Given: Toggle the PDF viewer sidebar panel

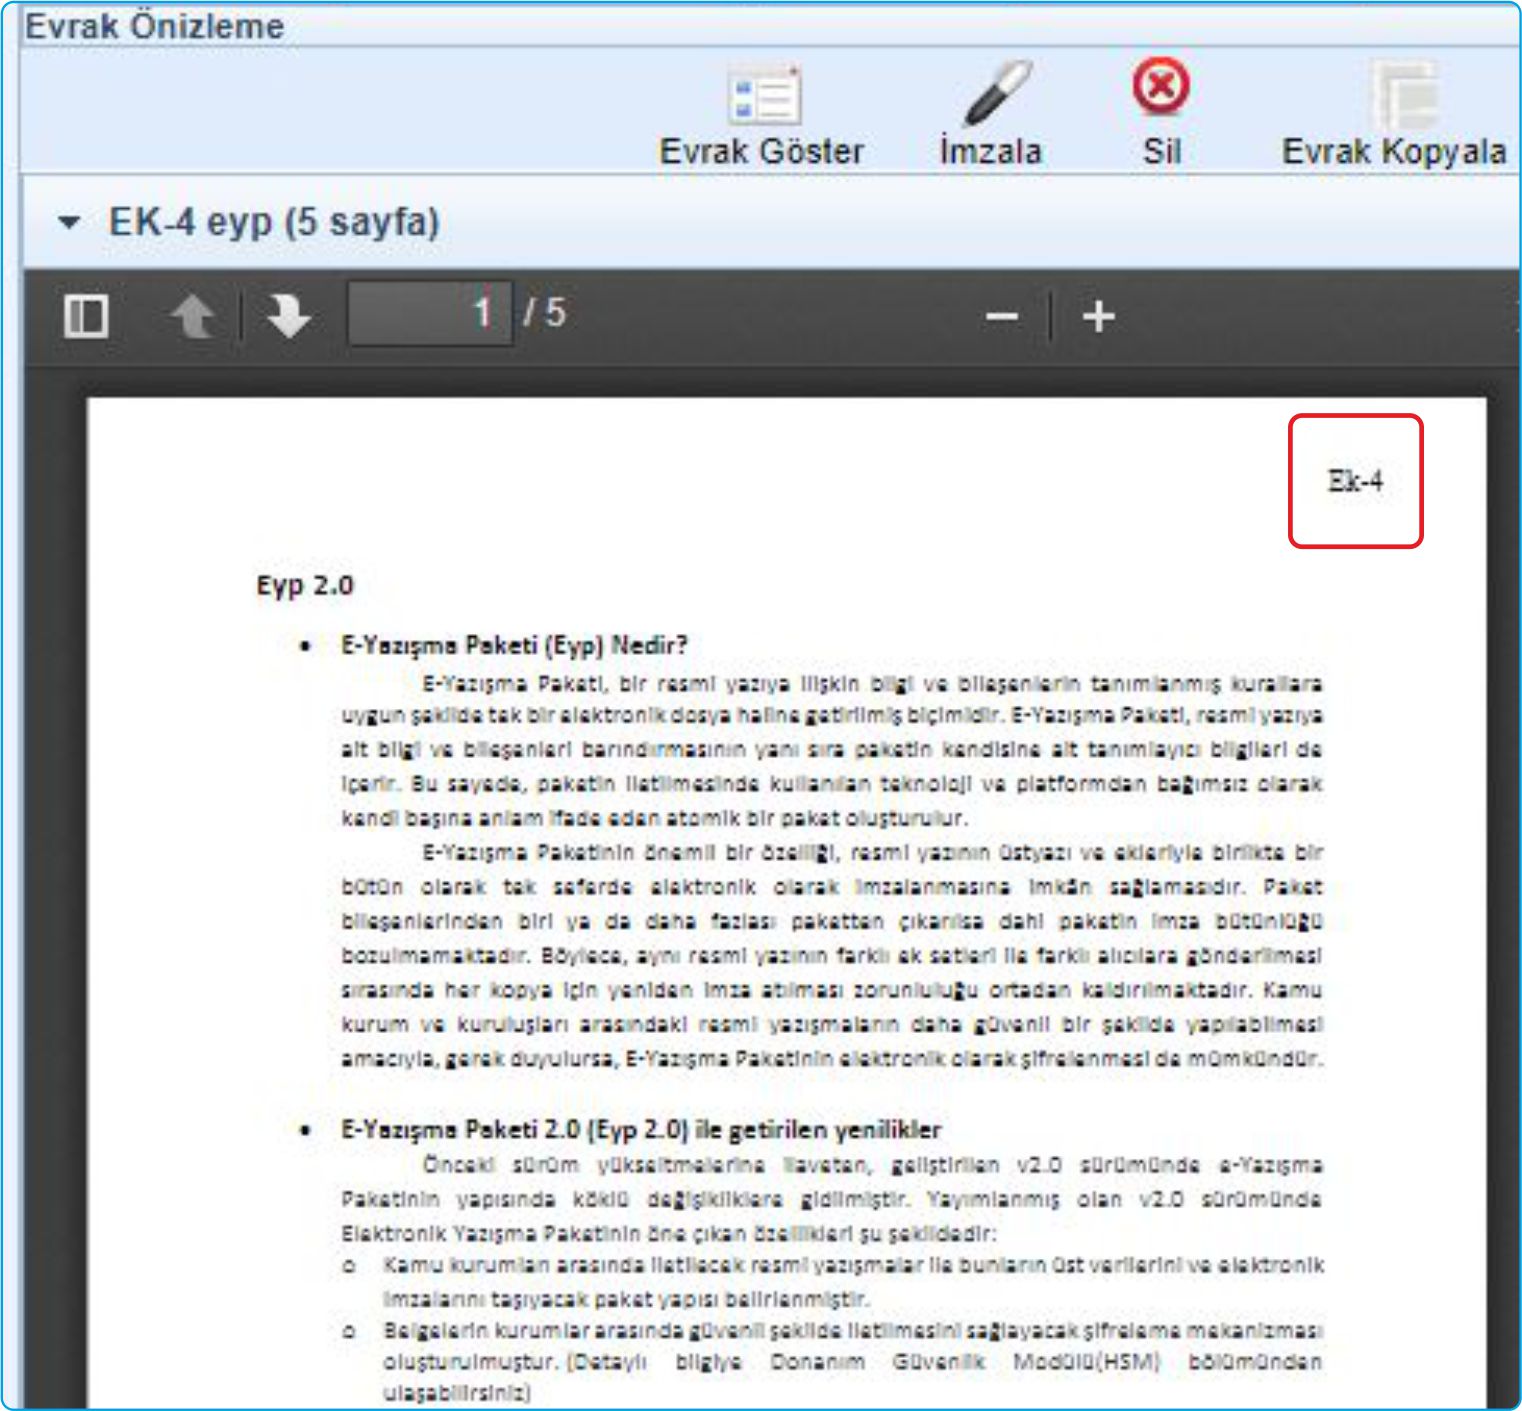Looking at the screenshot, I should (86, 316).
